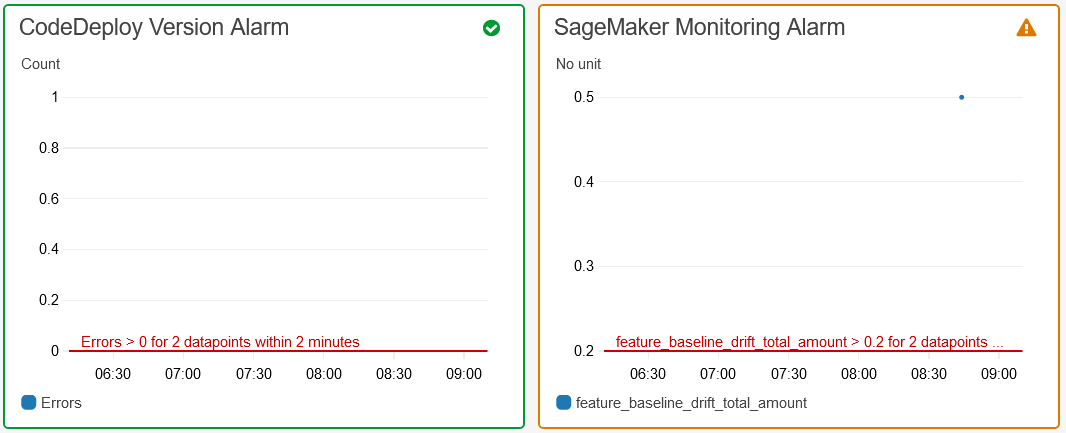
Task: Click the red threshold line in SageMaker chart
Action: tap(812, 351)
